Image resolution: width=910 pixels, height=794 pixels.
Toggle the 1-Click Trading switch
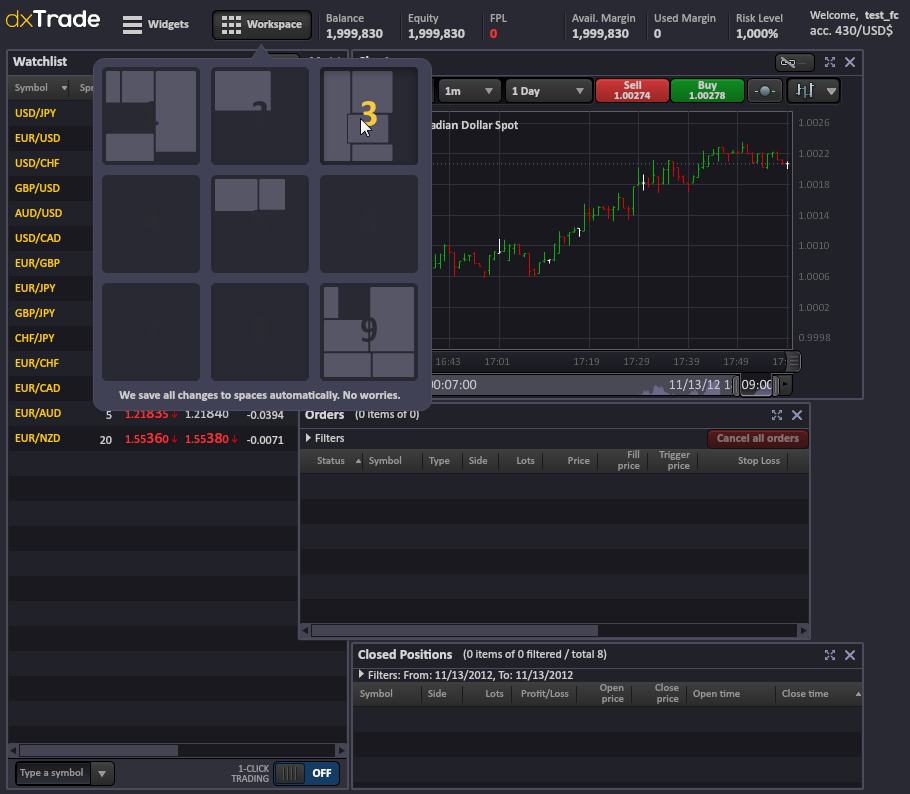point(306,773)
